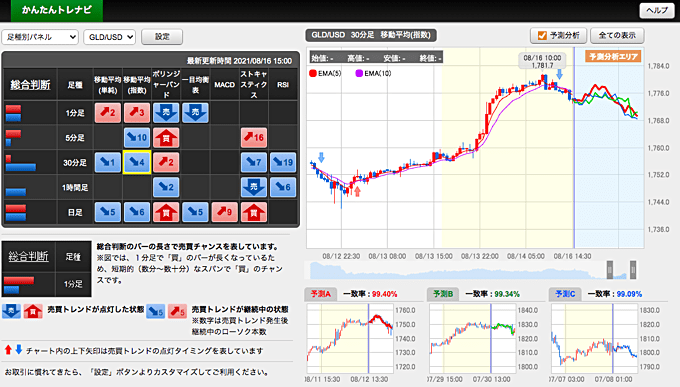Image resolution: width=680 pixels, height=387 pixels.
Task: Click 1分足 simple moving average buy 2 icon
Action: 108,113
